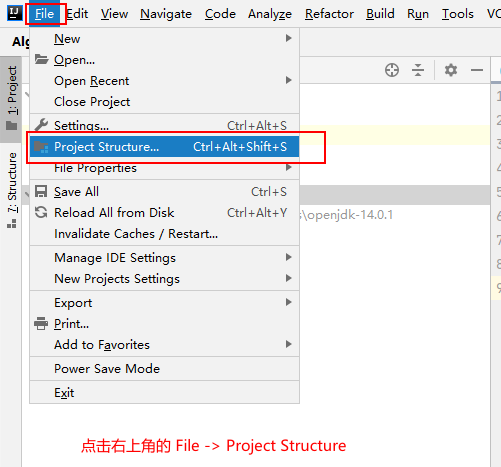501x467 pixels.
Task: Click the Collapse All icon
Action: point(418,70)
